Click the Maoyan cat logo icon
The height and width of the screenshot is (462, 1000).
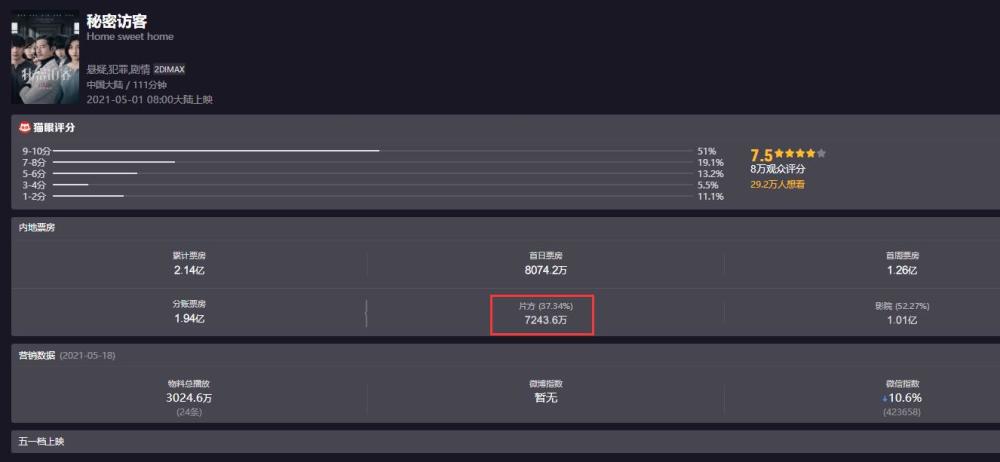tap(25, 128)
